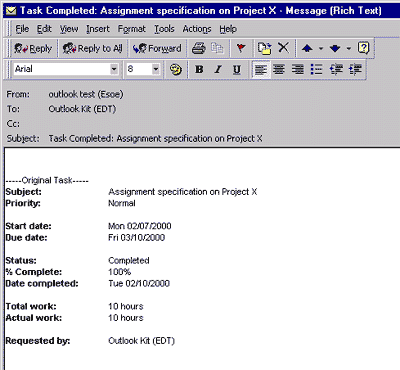This screenshot has width=400, height=370.
Task: Toggle Italic formatting
Action: click(218, 69)
